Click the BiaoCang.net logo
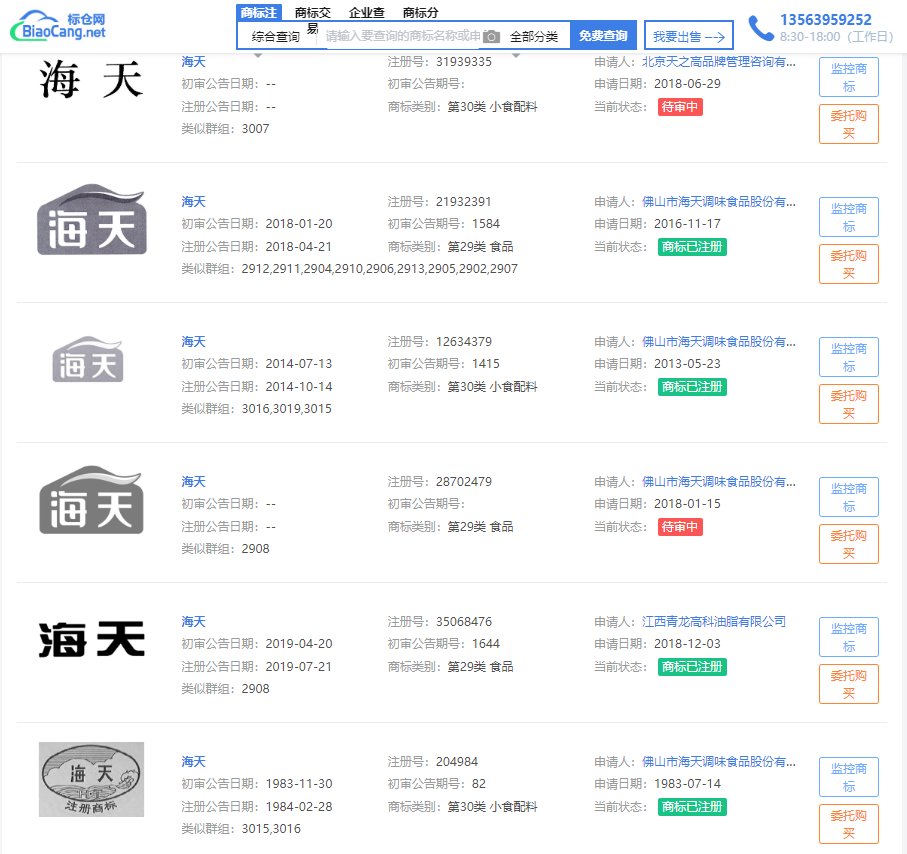 click(x=58, y=26)
